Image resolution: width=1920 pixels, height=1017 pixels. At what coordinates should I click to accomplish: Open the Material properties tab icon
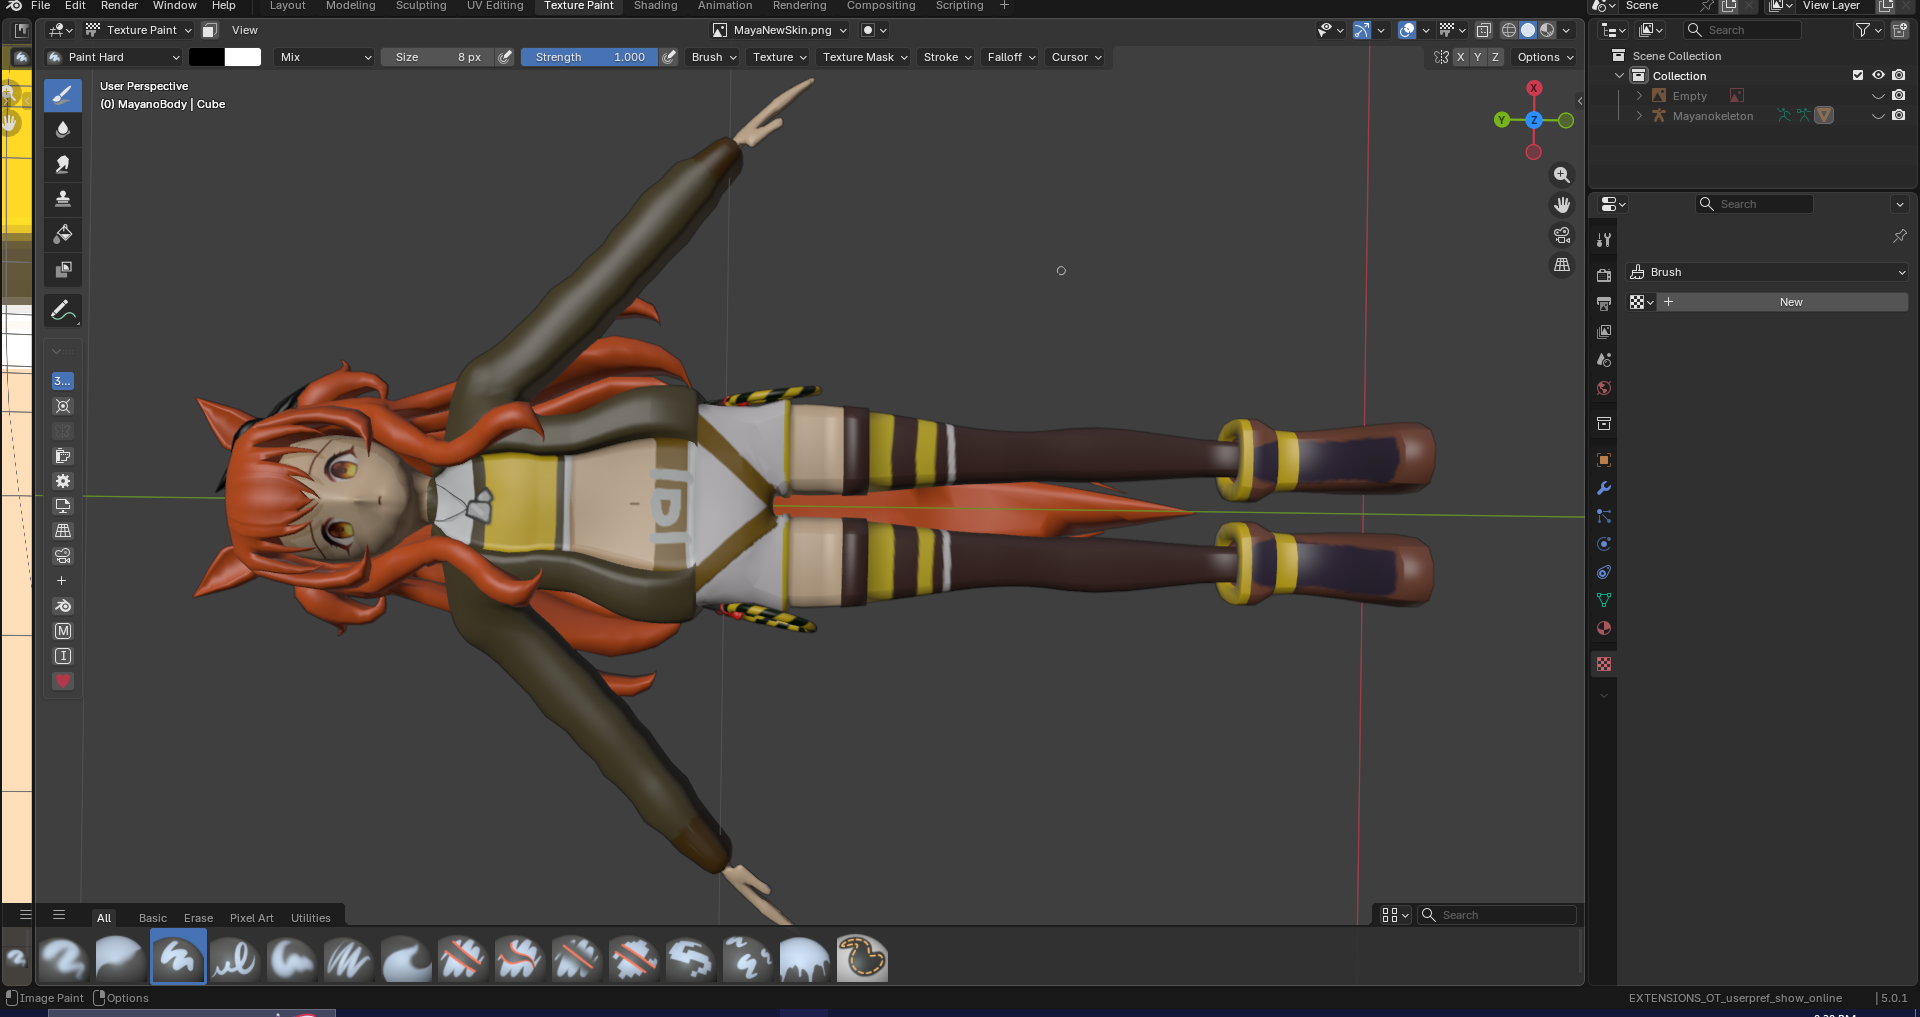1604,629
